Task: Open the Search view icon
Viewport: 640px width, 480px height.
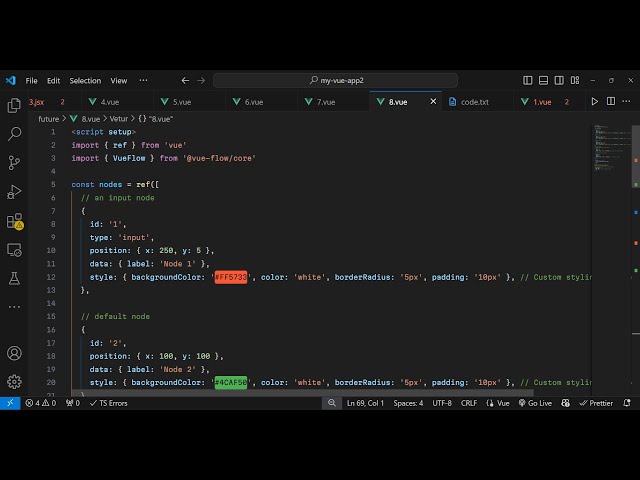Action: (14, 133)
